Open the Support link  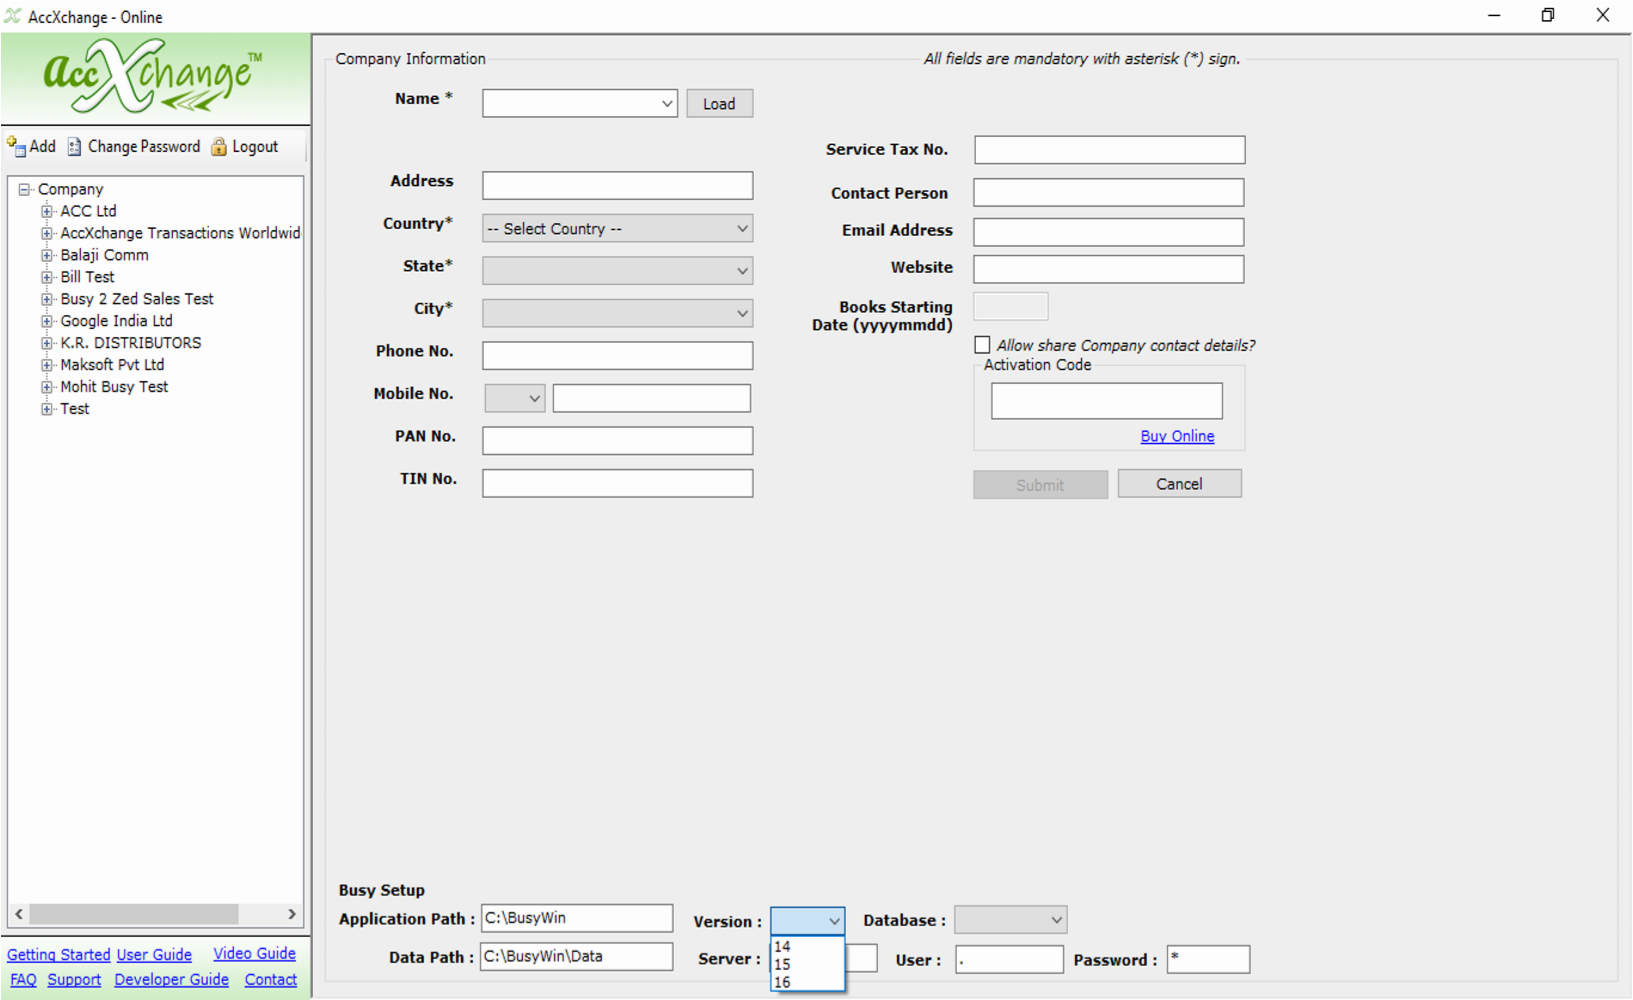(74, 980)
